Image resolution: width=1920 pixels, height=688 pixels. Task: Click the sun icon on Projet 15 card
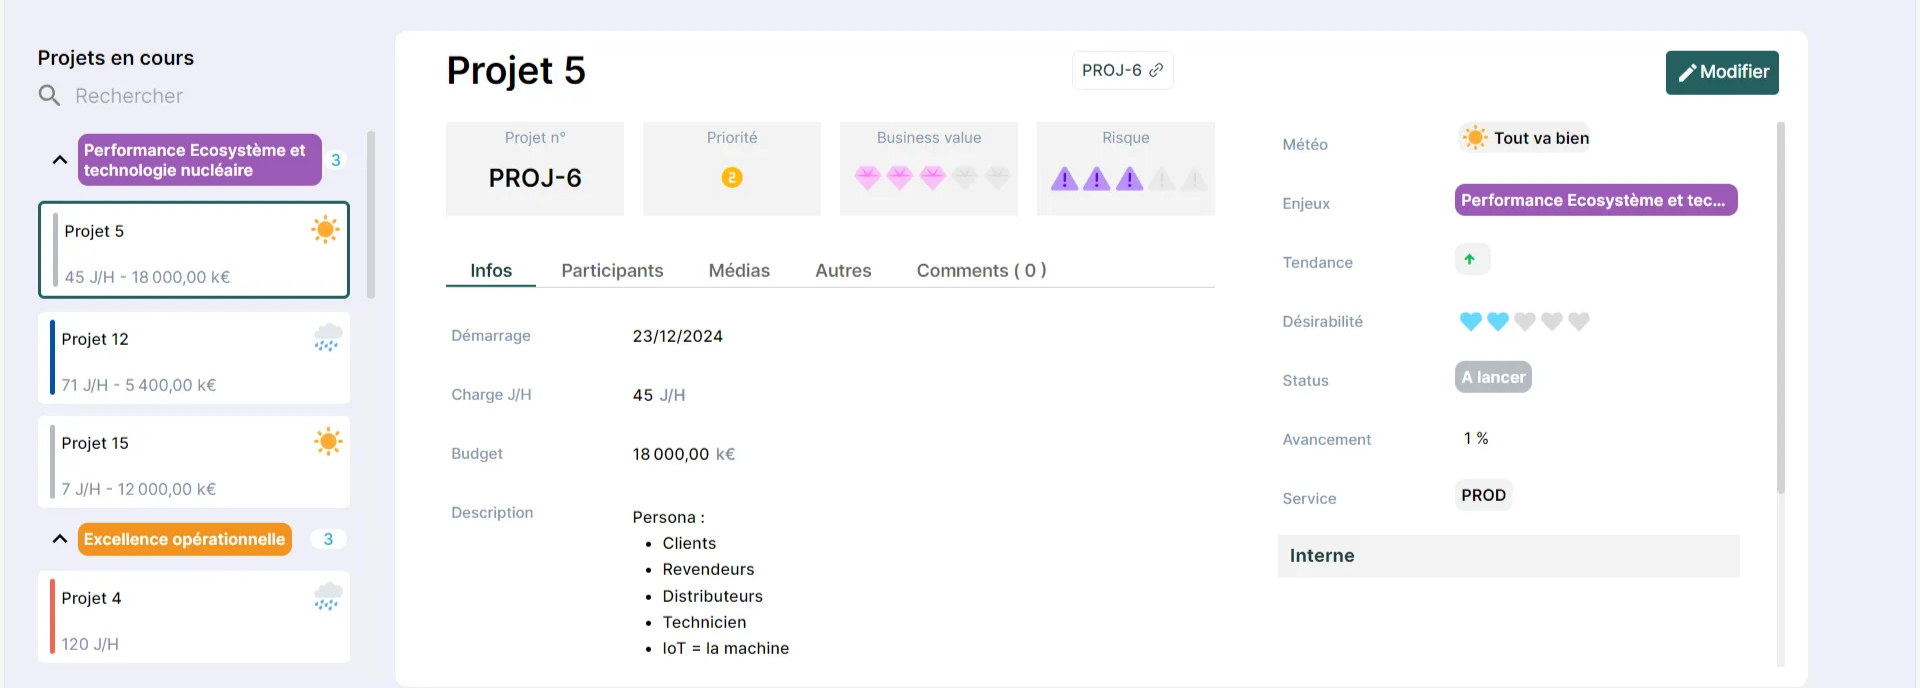[327, 442]
